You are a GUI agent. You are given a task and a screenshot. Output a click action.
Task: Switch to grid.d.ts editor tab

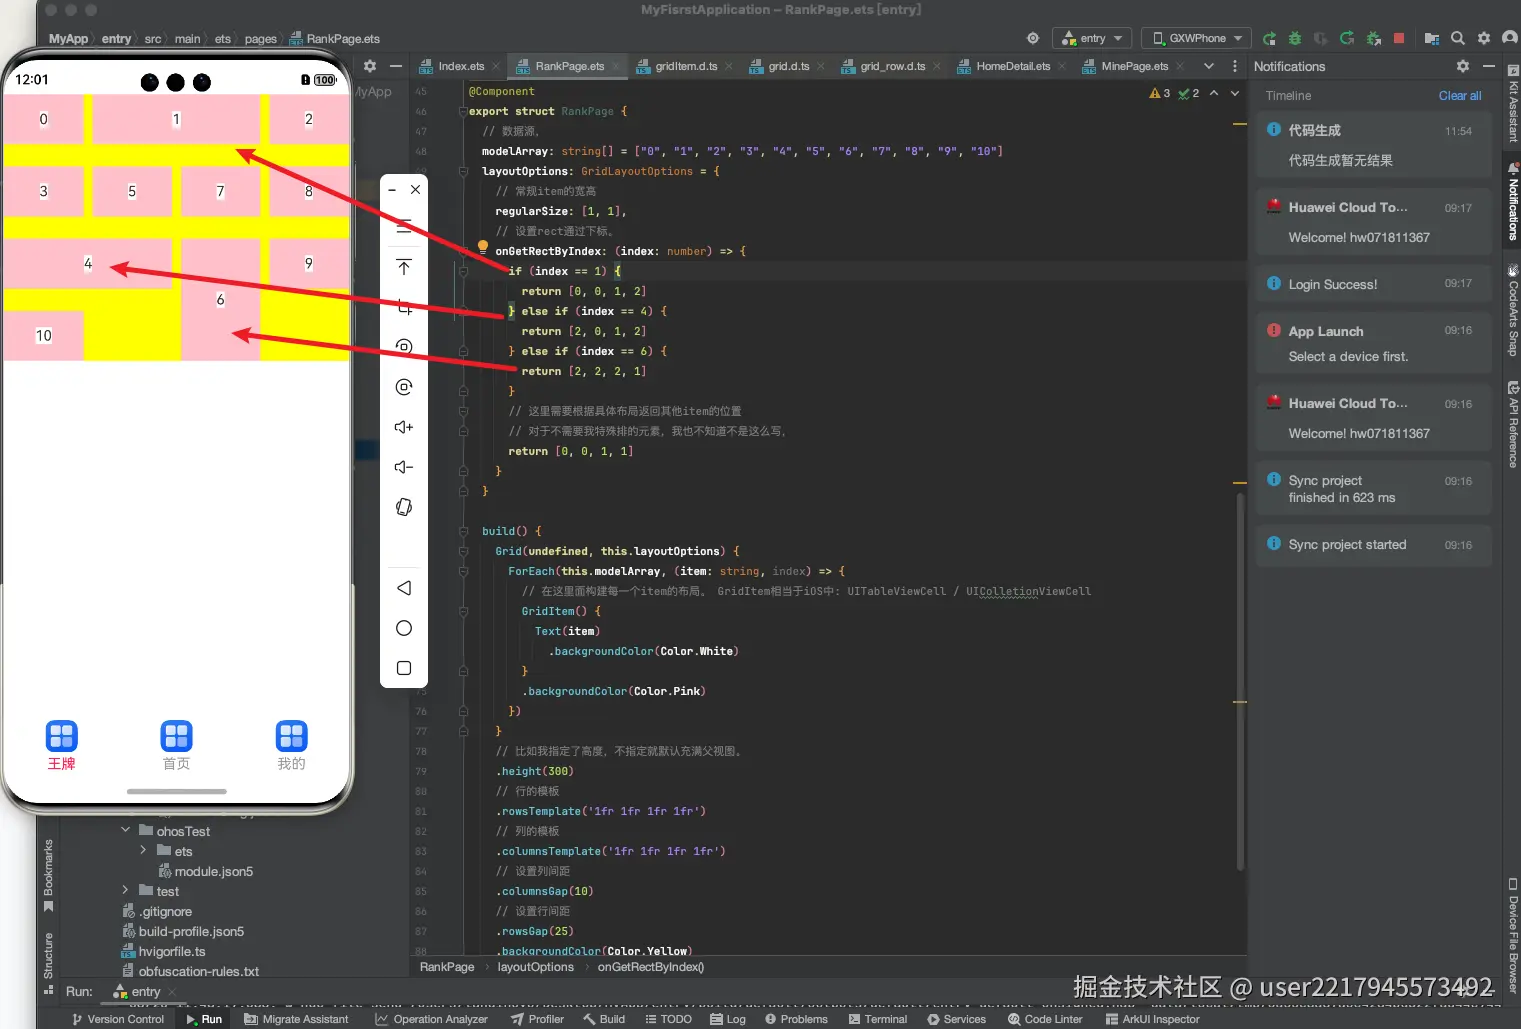[788, 66]
